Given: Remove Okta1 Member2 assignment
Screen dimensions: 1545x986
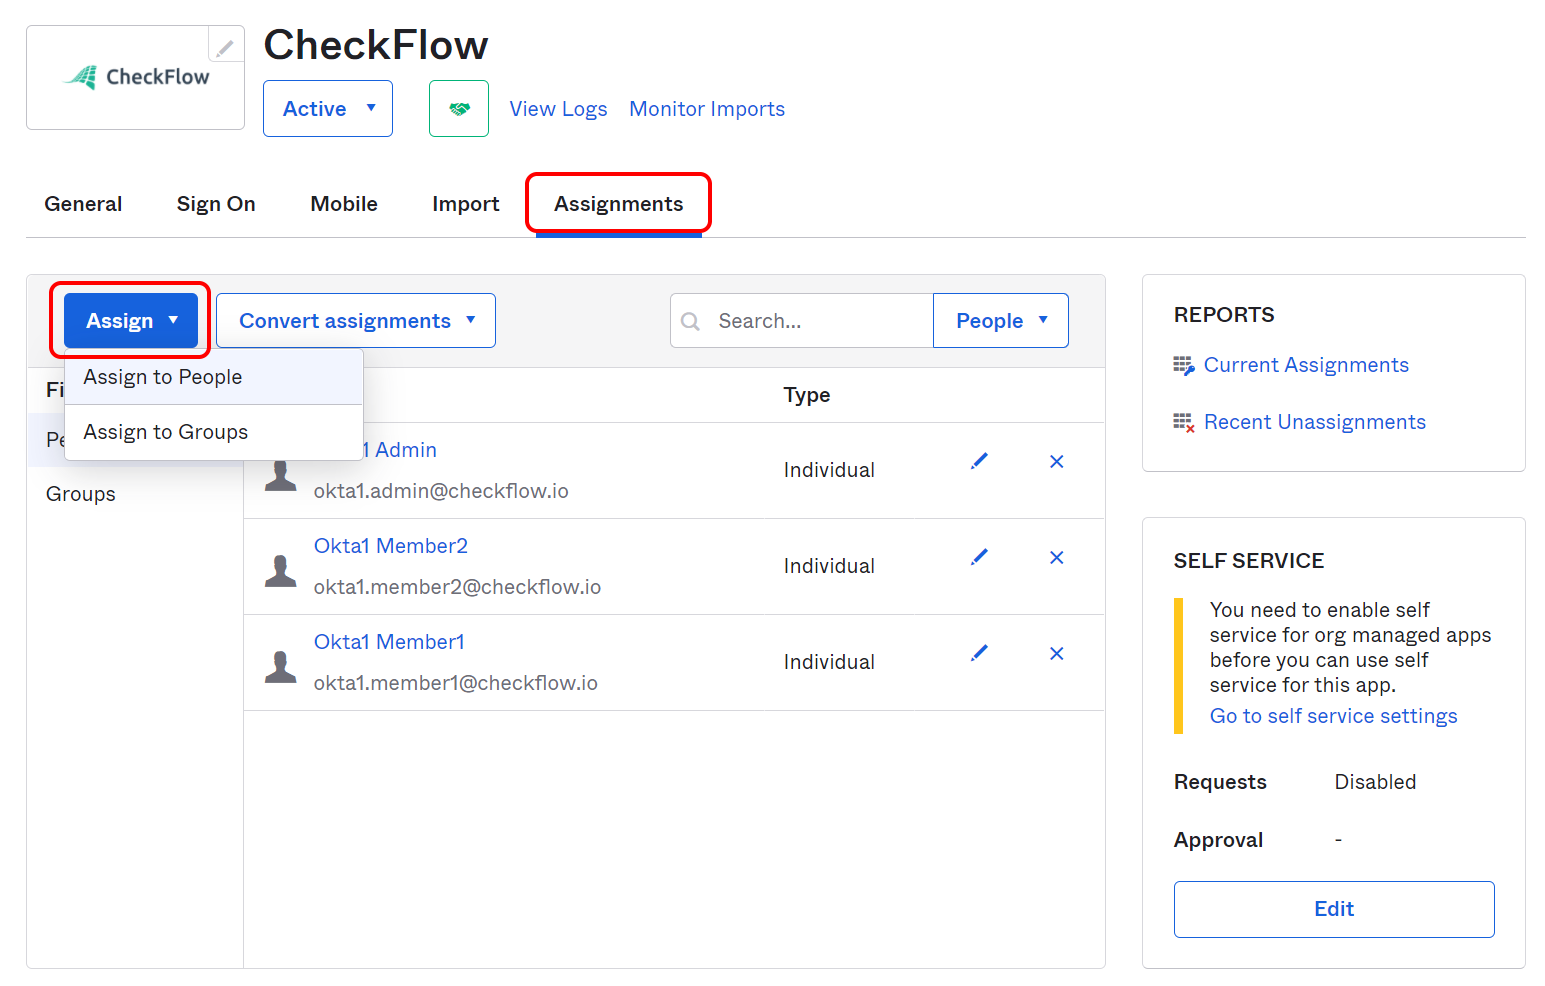Looking at the screenshot, I should (x=1056, y=557).
